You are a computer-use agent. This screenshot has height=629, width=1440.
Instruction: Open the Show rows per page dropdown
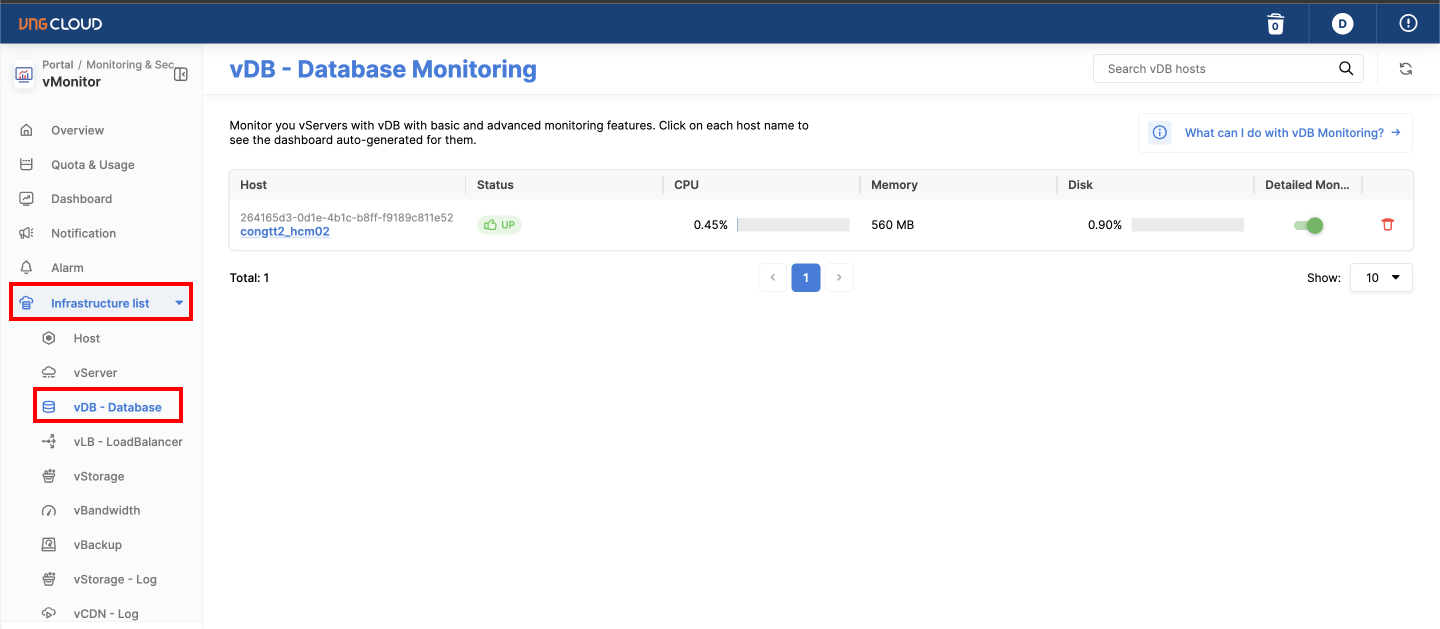point(1381,278)
